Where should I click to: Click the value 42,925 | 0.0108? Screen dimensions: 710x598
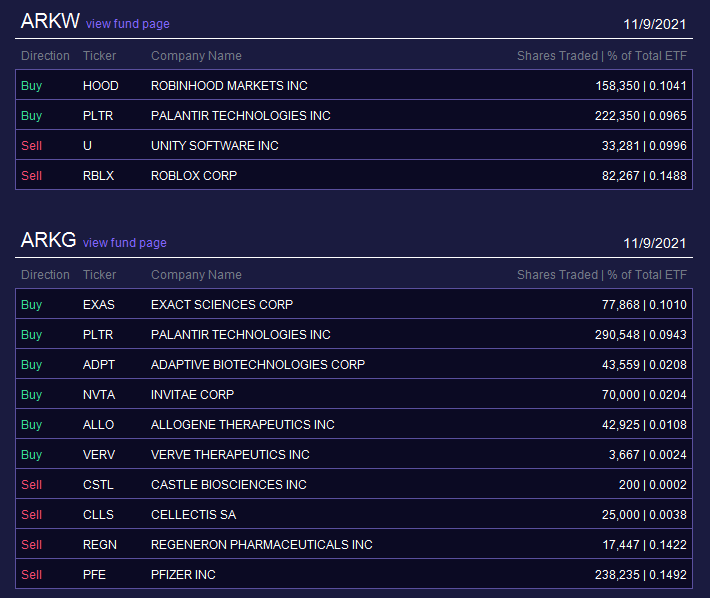(644, 424)
